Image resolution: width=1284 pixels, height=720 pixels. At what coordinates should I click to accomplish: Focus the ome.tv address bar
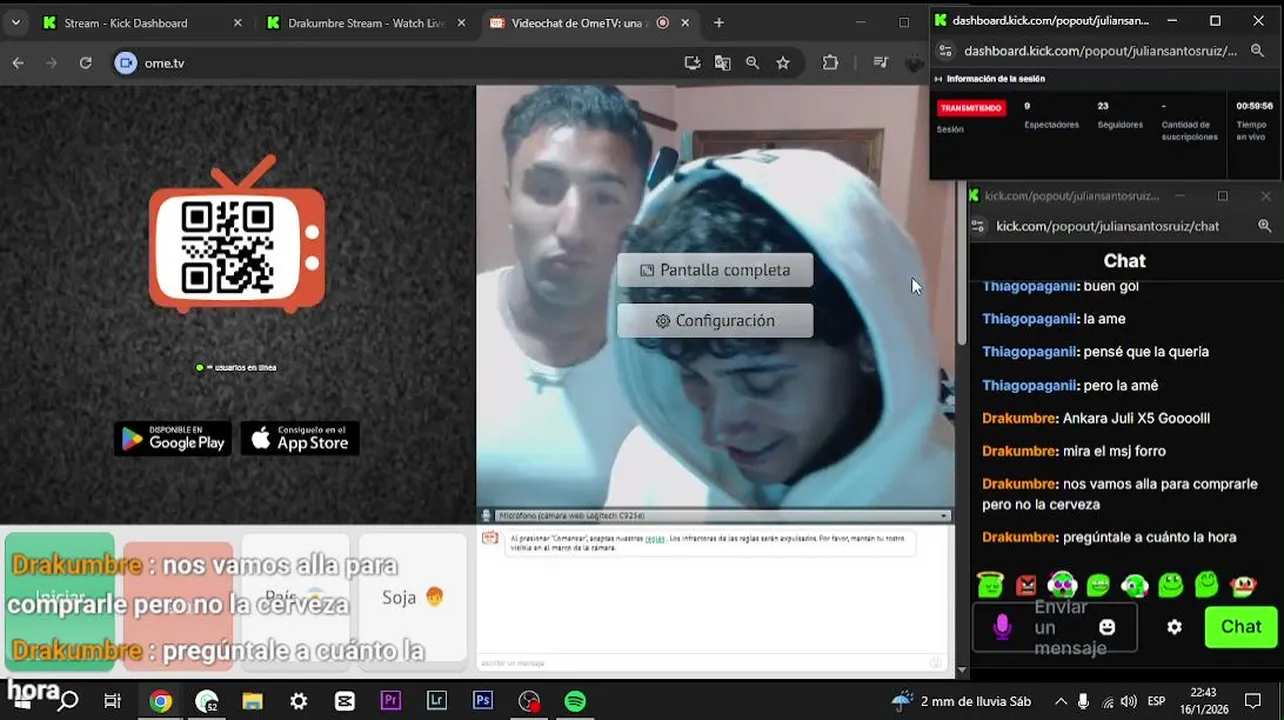(x=400, y=63)
